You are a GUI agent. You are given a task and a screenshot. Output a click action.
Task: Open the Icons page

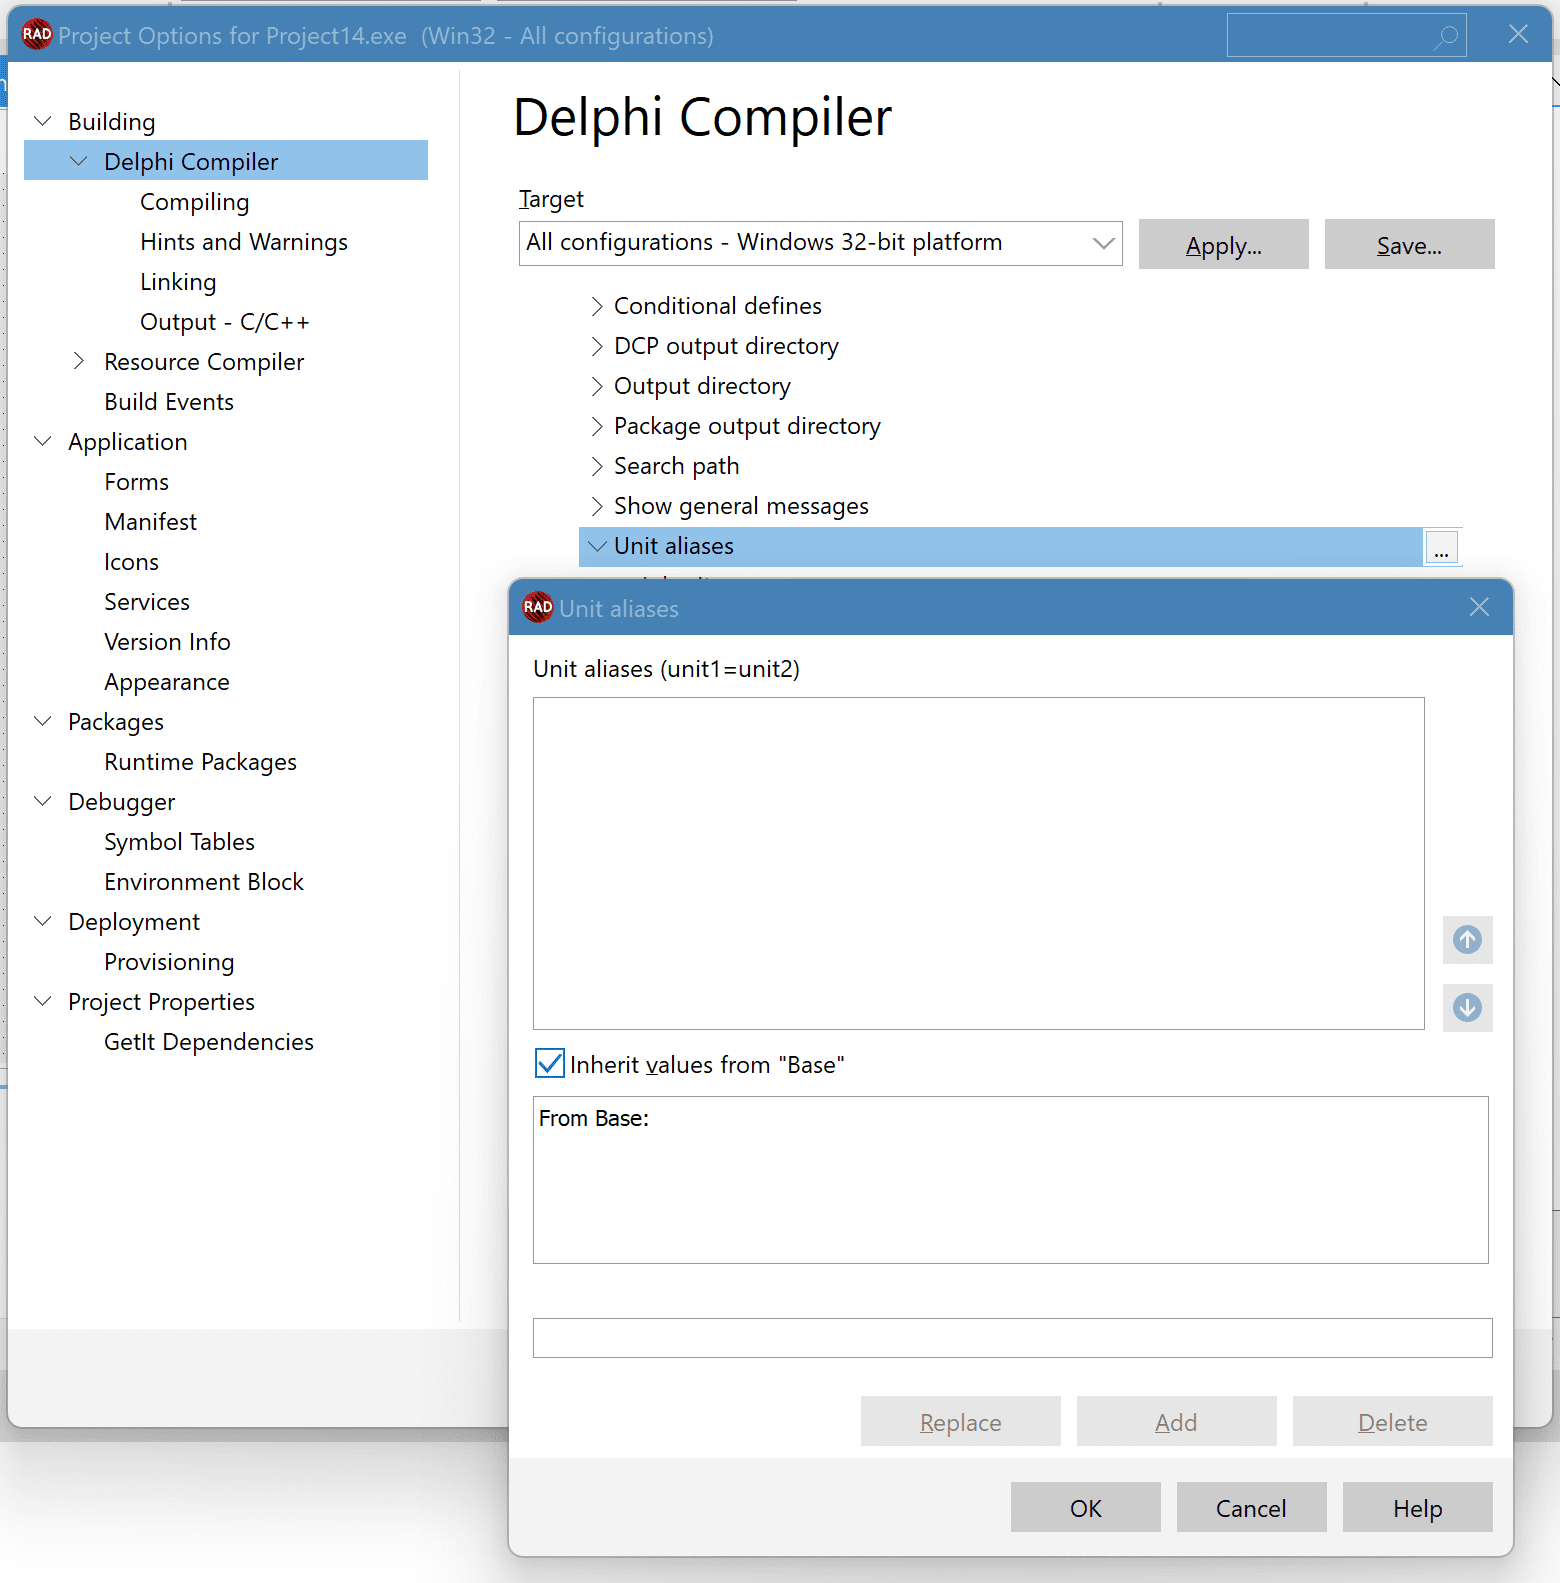[131, 562]
